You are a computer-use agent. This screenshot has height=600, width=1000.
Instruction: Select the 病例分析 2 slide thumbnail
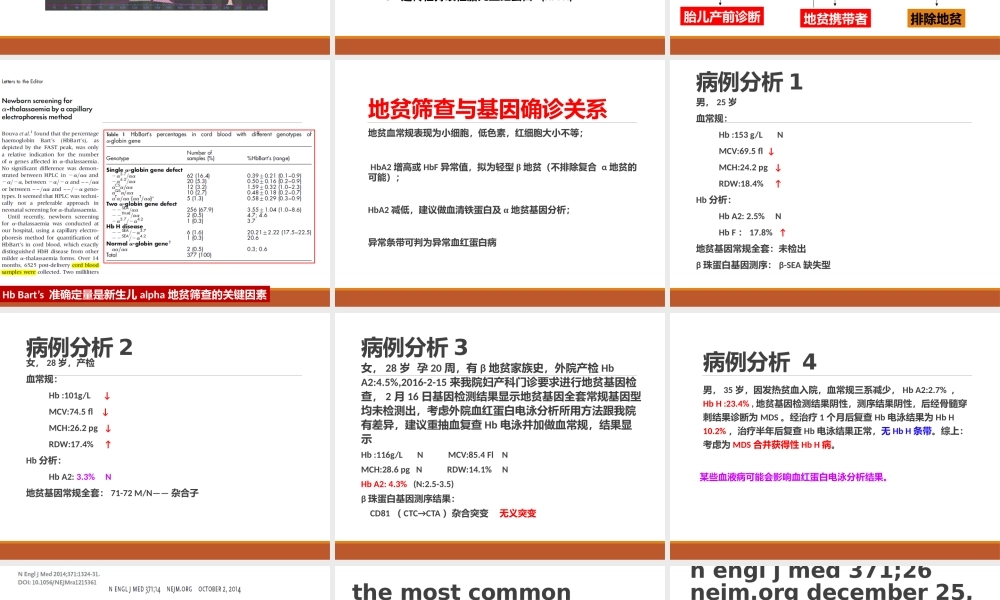165,430
